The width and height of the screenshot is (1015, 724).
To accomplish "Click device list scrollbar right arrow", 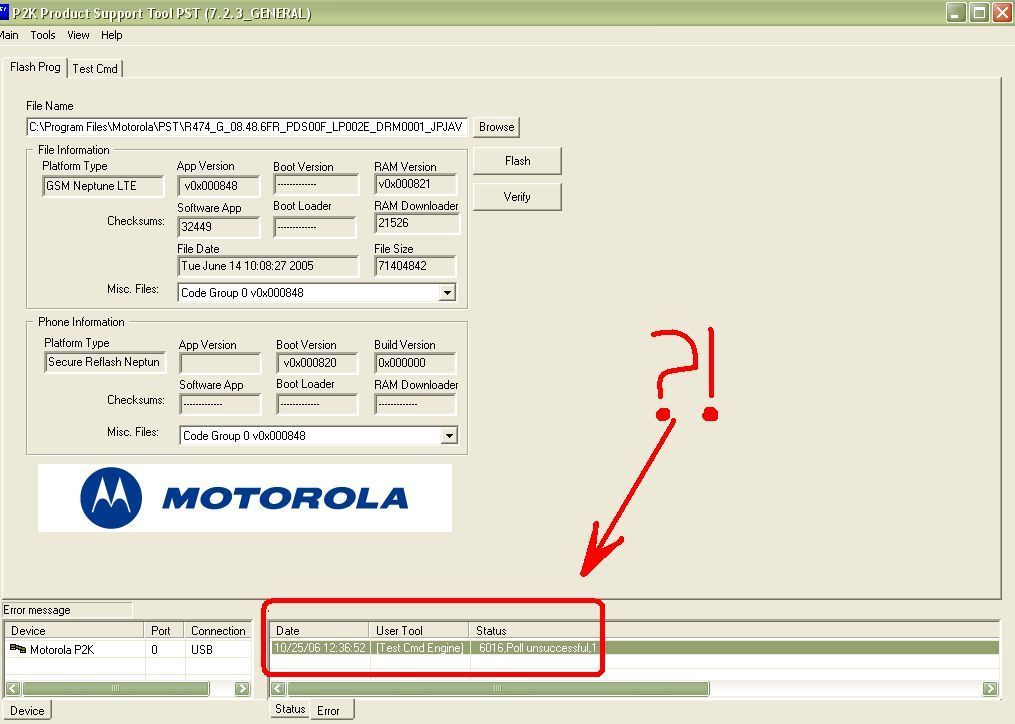I will tap(242, 688).
